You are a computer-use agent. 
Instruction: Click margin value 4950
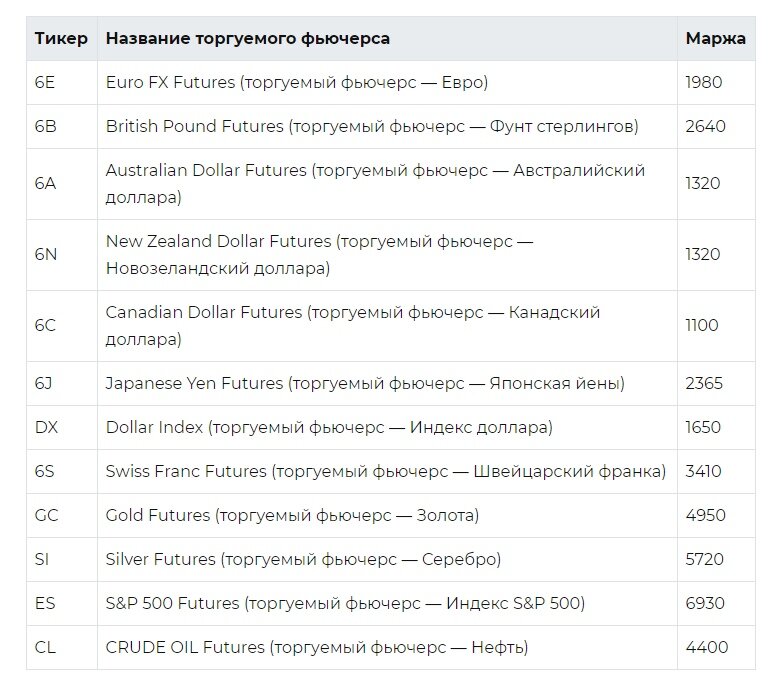coord(704,515)
